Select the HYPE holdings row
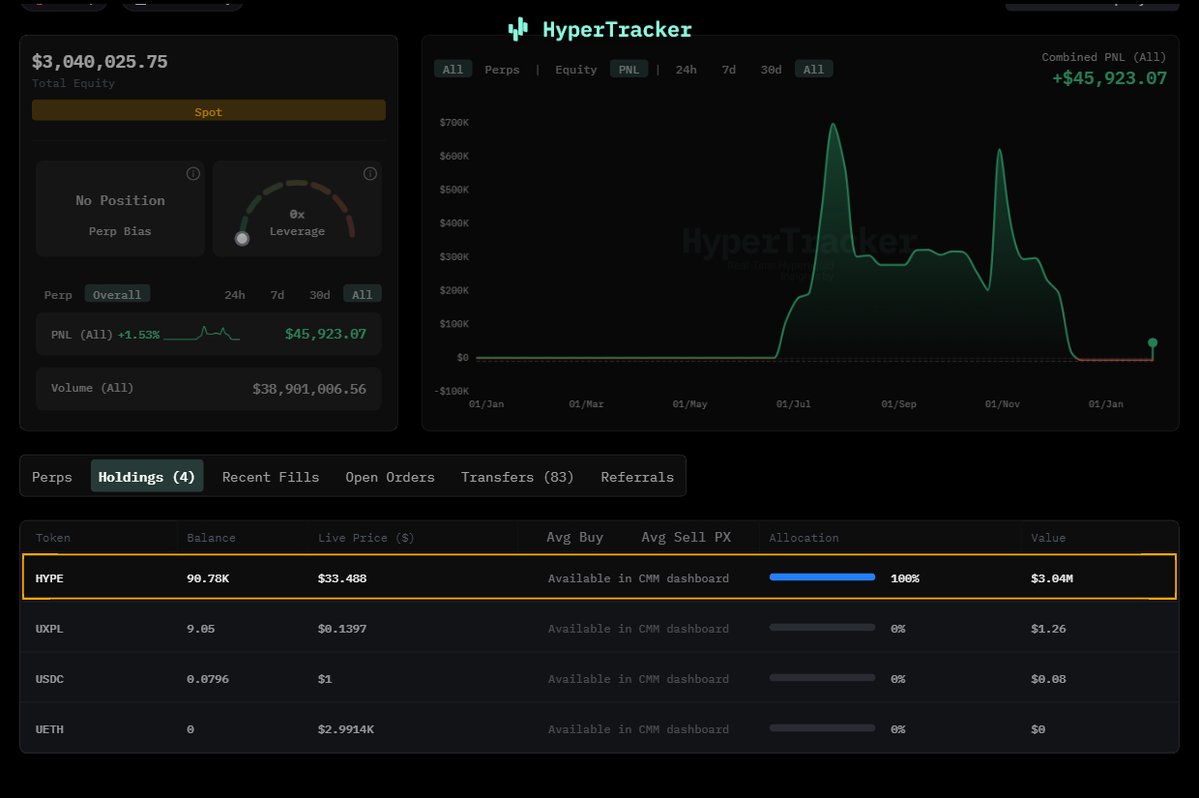 click(598, 578)
